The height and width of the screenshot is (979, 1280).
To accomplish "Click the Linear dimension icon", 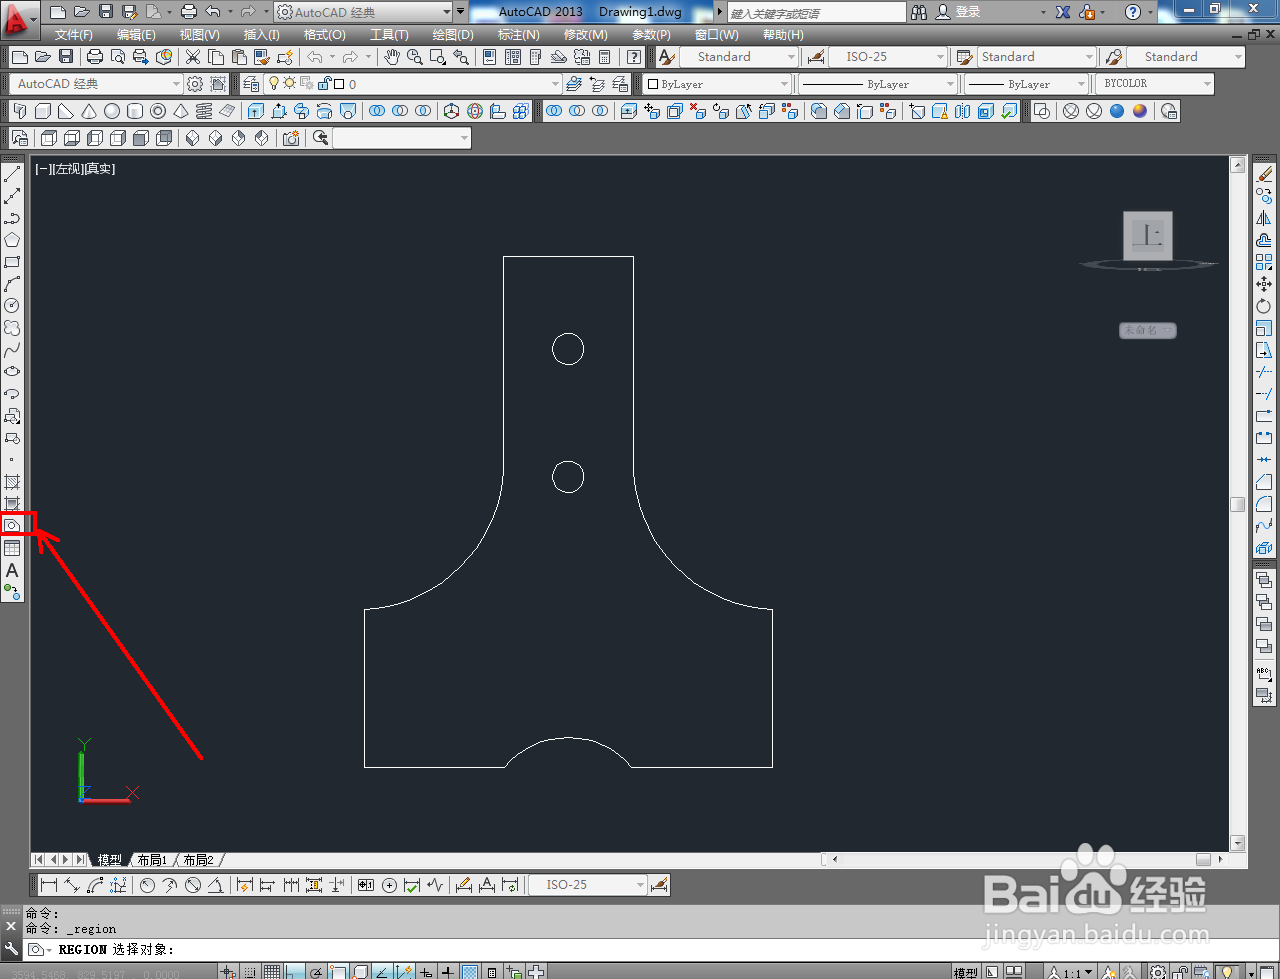I will click(48, 885).
